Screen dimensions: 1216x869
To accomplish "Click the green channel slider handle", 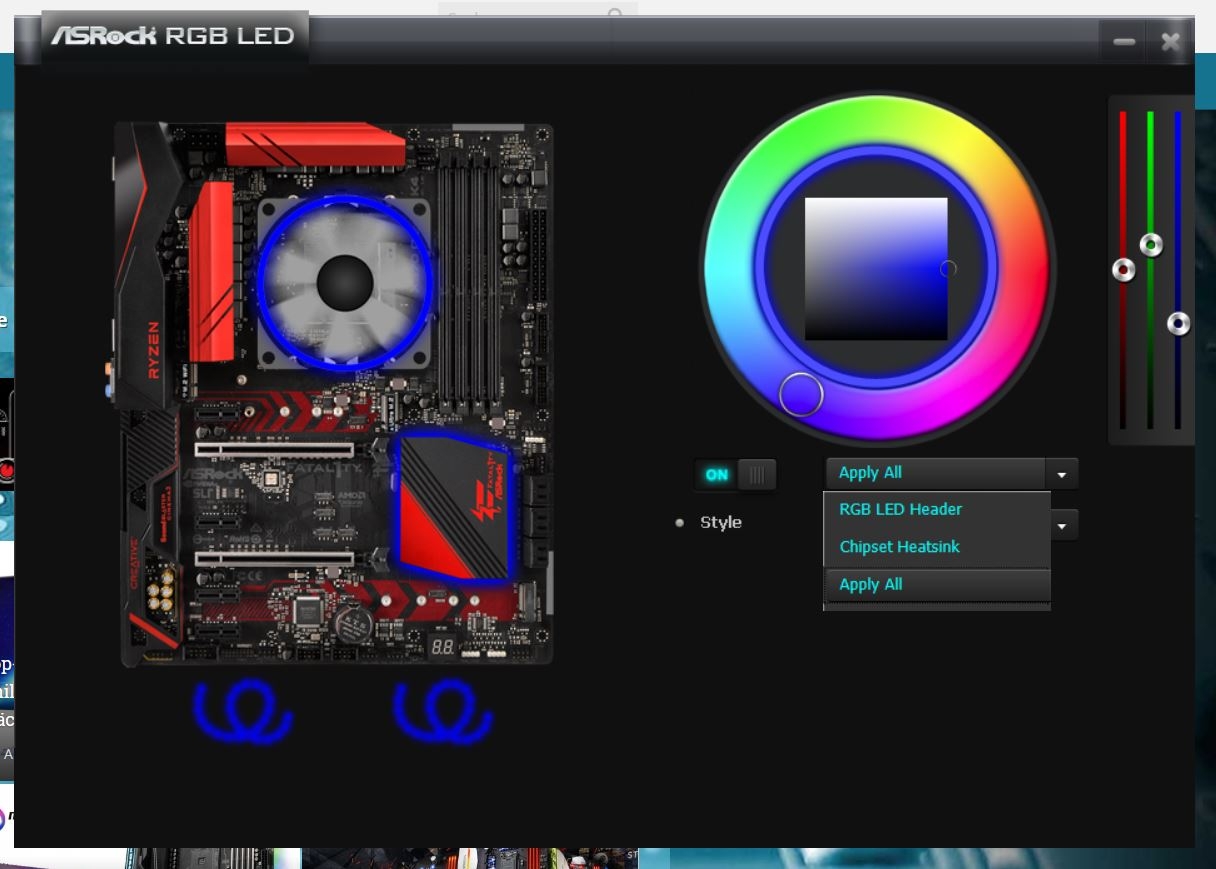I will [1151, 244].
